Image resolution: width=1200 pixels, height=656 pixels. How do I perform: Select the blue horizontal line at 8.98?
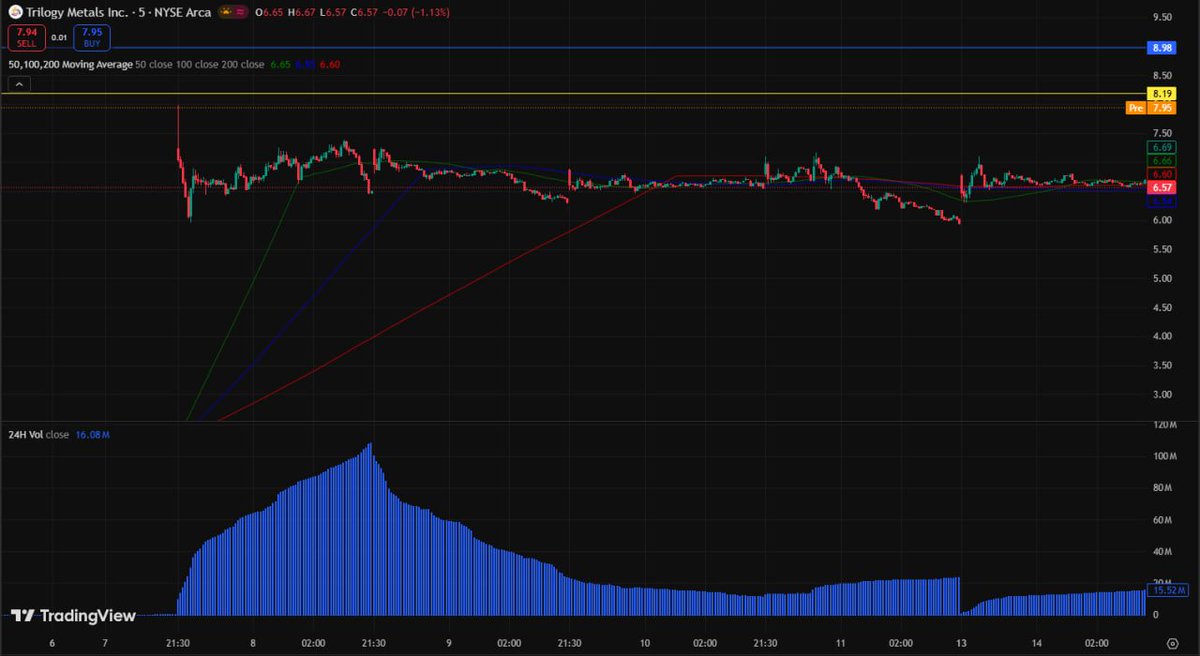[573, 47]
